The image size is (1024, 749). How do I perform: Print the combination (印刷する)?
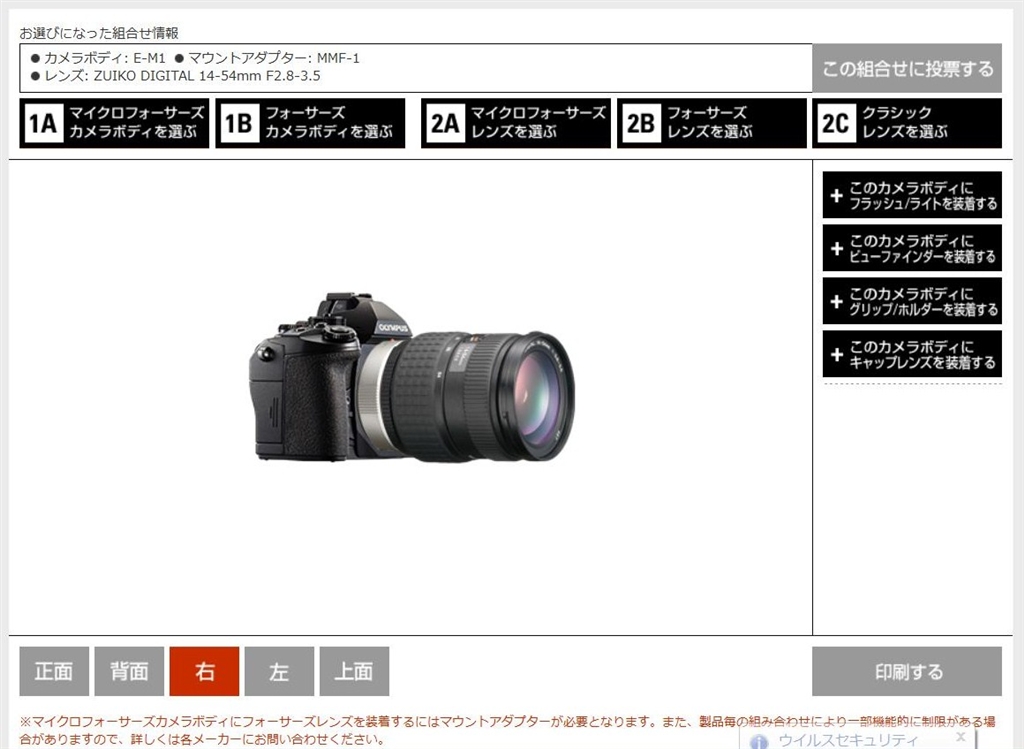point(906,671)
